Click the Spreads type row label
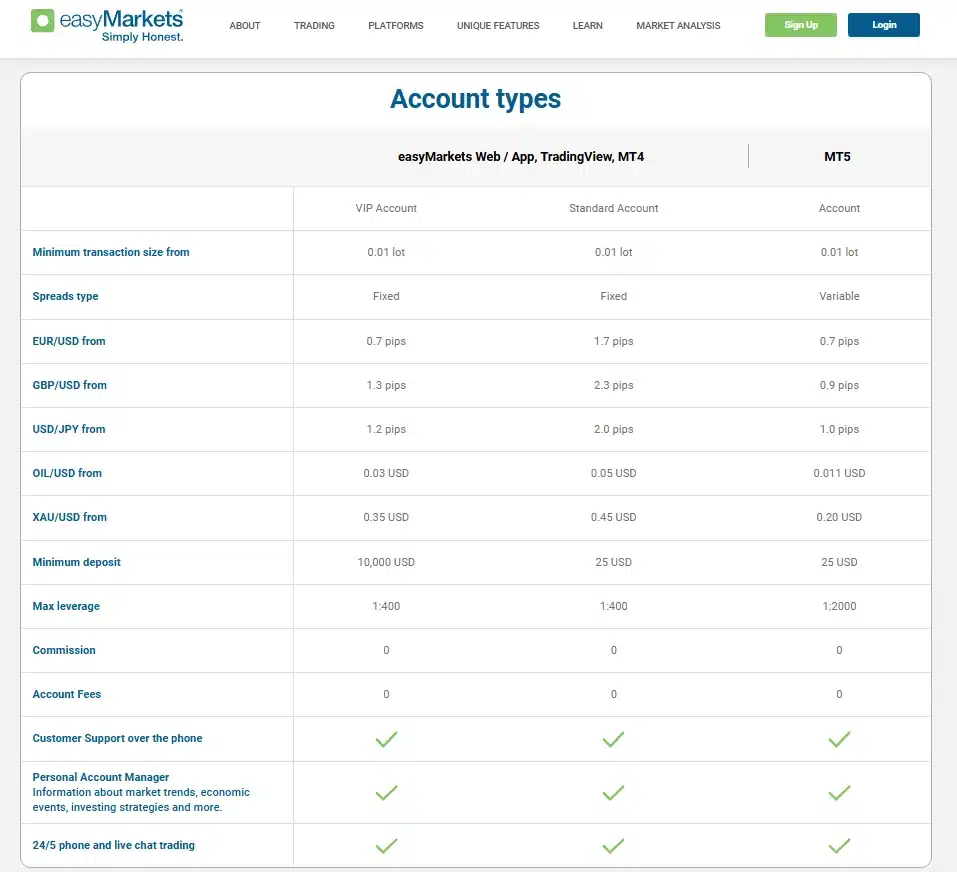957x872 pixels. tap(65, 296)
